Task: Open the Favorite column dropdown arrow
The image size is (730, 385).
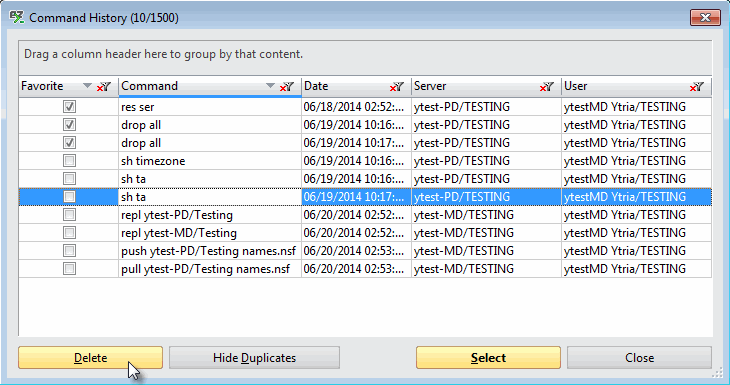Action: pyautogui.click(x=87, y=86)
